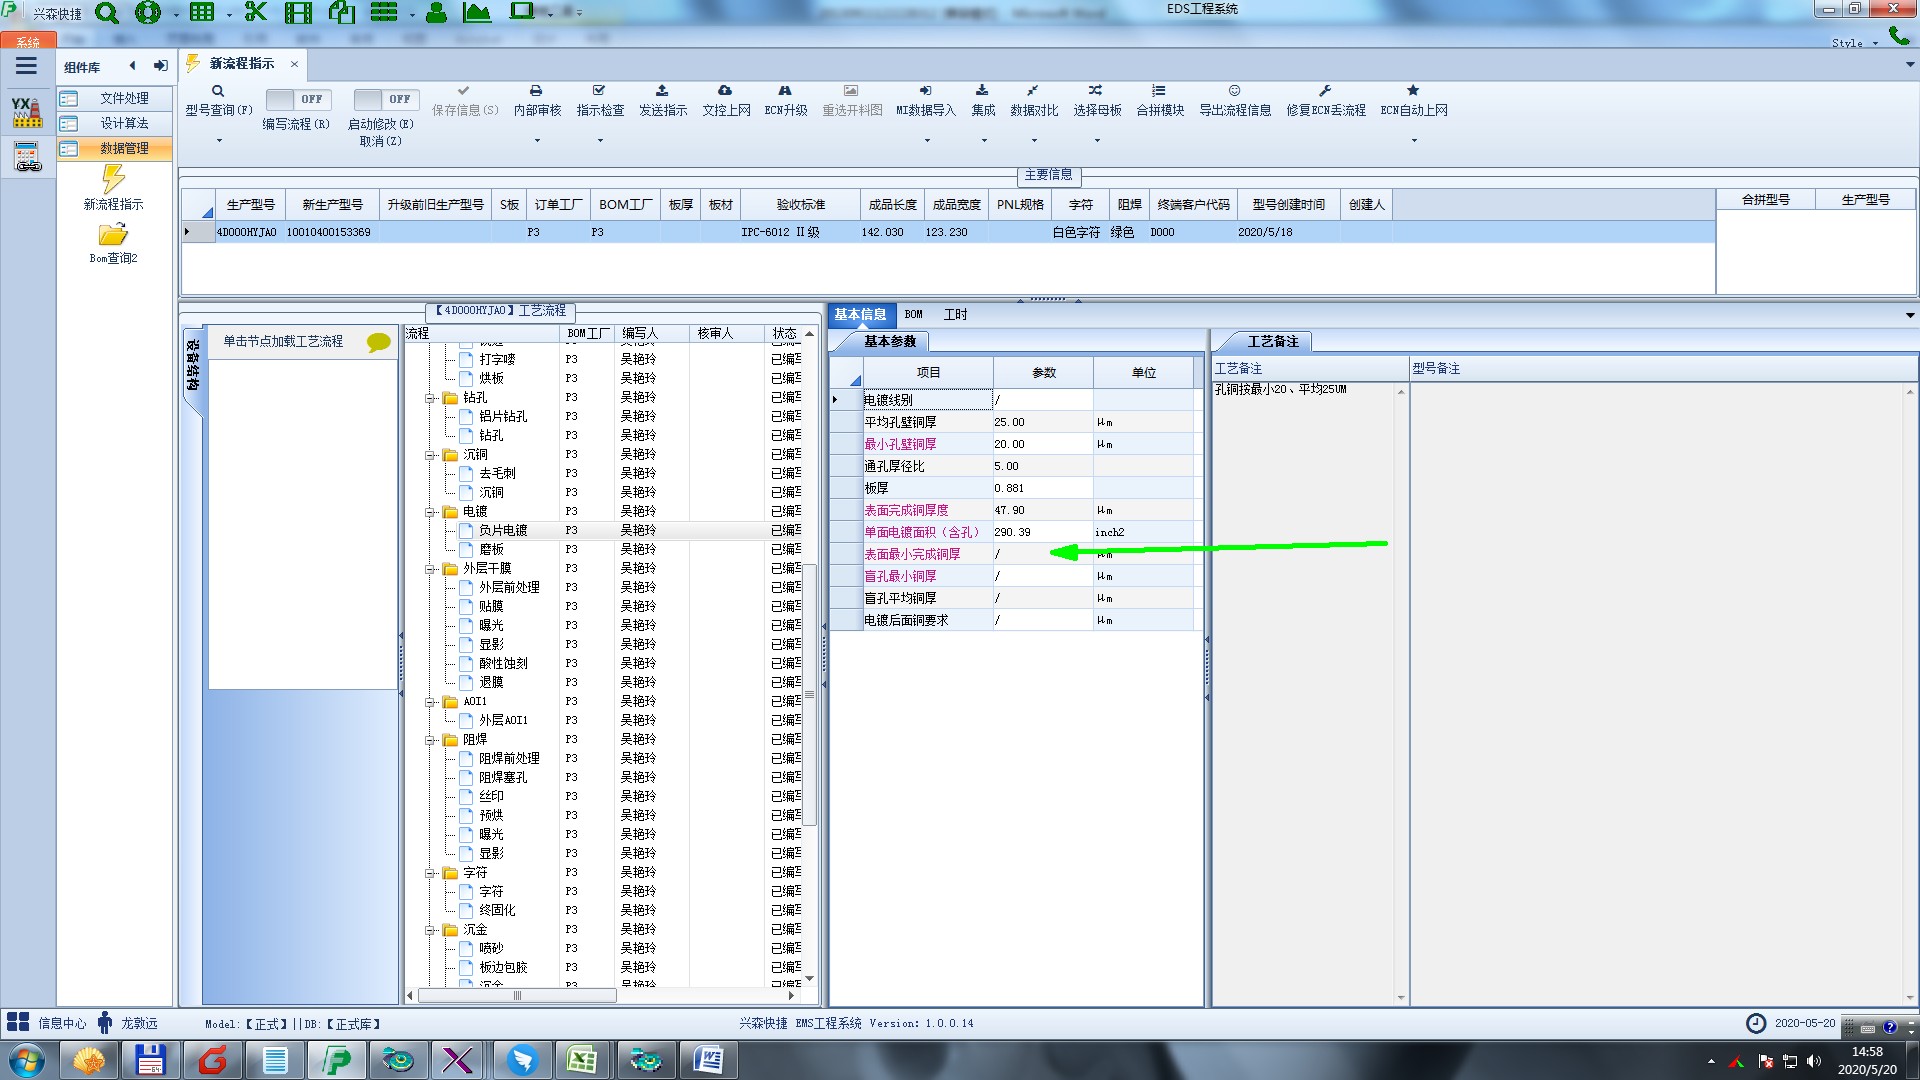Open dropdown arrow under 指示检查
This screenshot has width=1920, height=1080.
[x=600, y=140]
